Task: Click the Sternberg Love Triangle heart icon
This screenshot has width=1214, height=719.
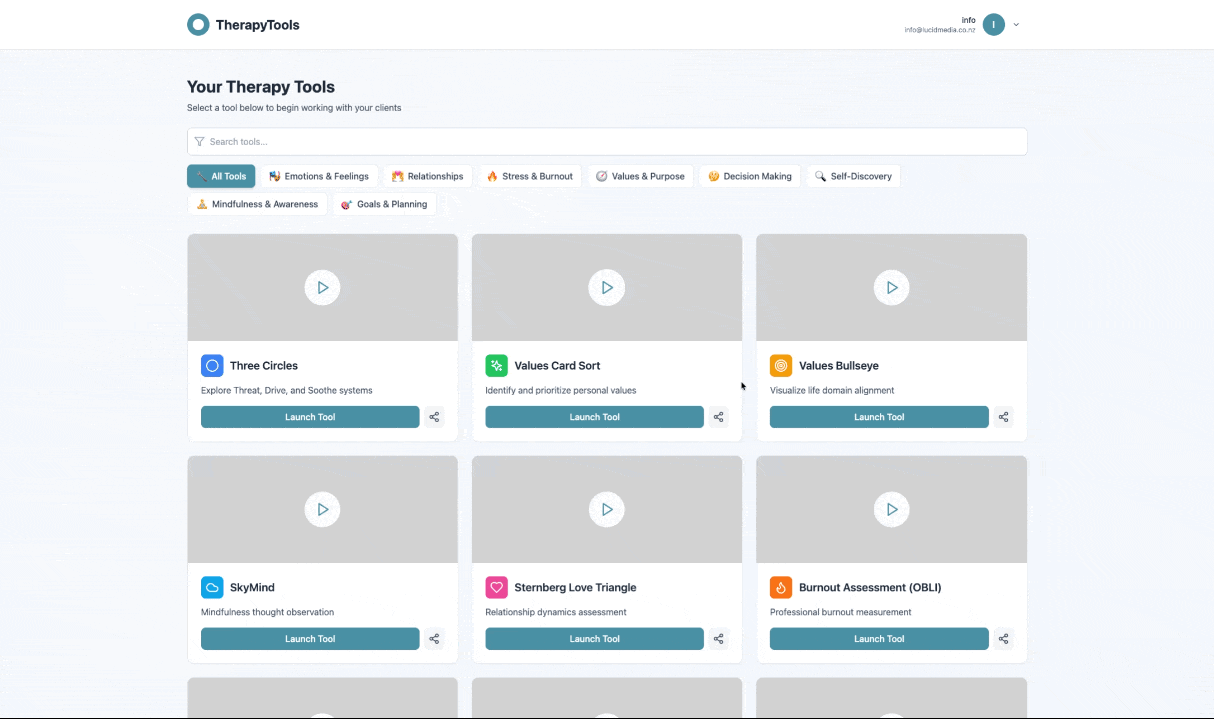Action: 496,588
